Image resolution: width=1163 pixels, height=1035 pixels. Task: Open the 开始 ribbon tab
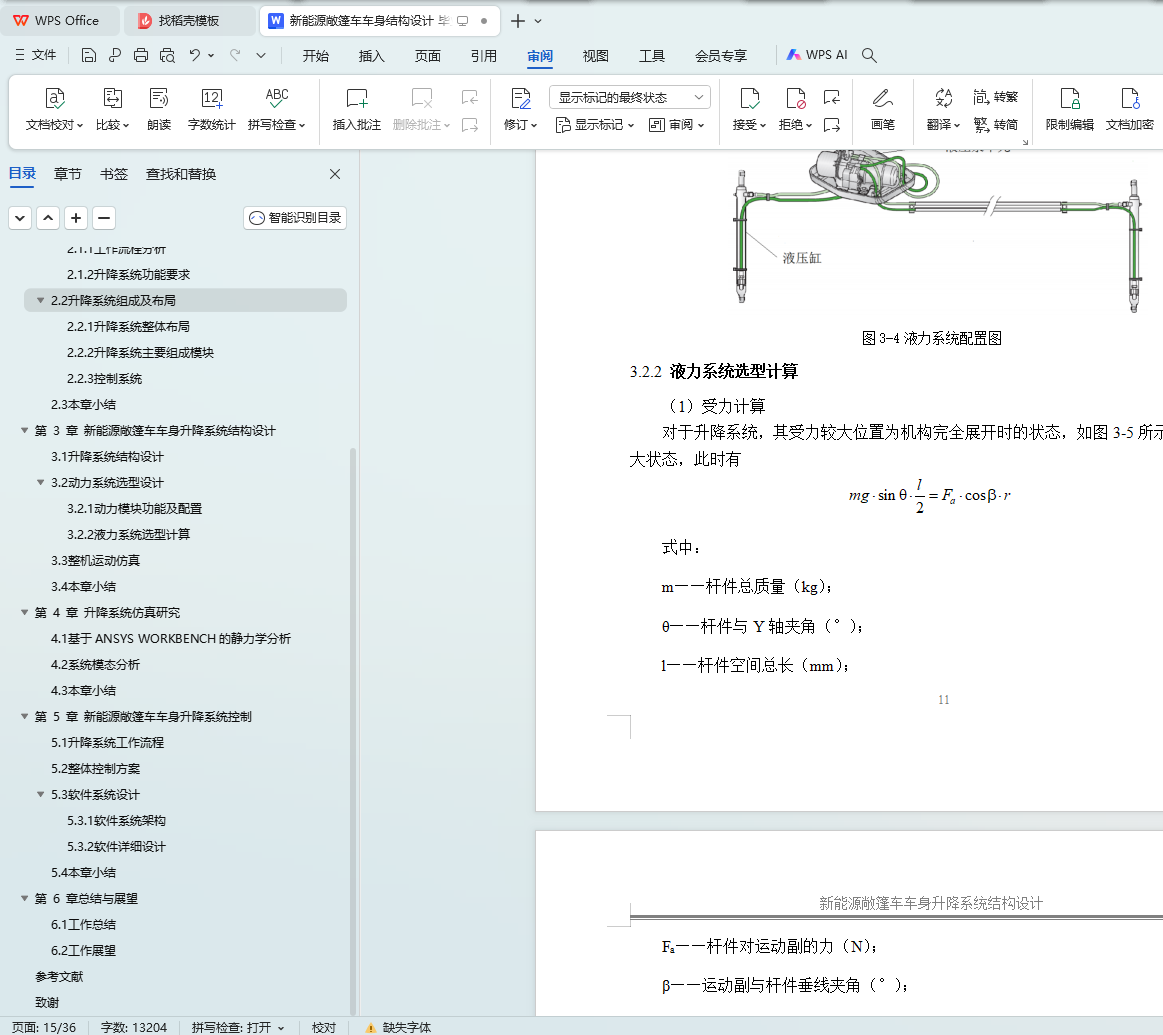click(315, 56)
